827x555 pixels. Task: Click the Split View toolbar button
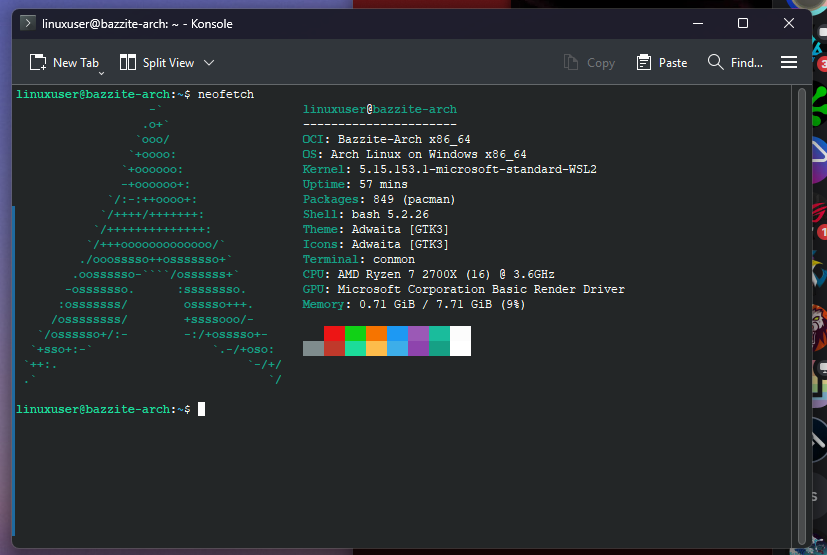pos(157,63)
